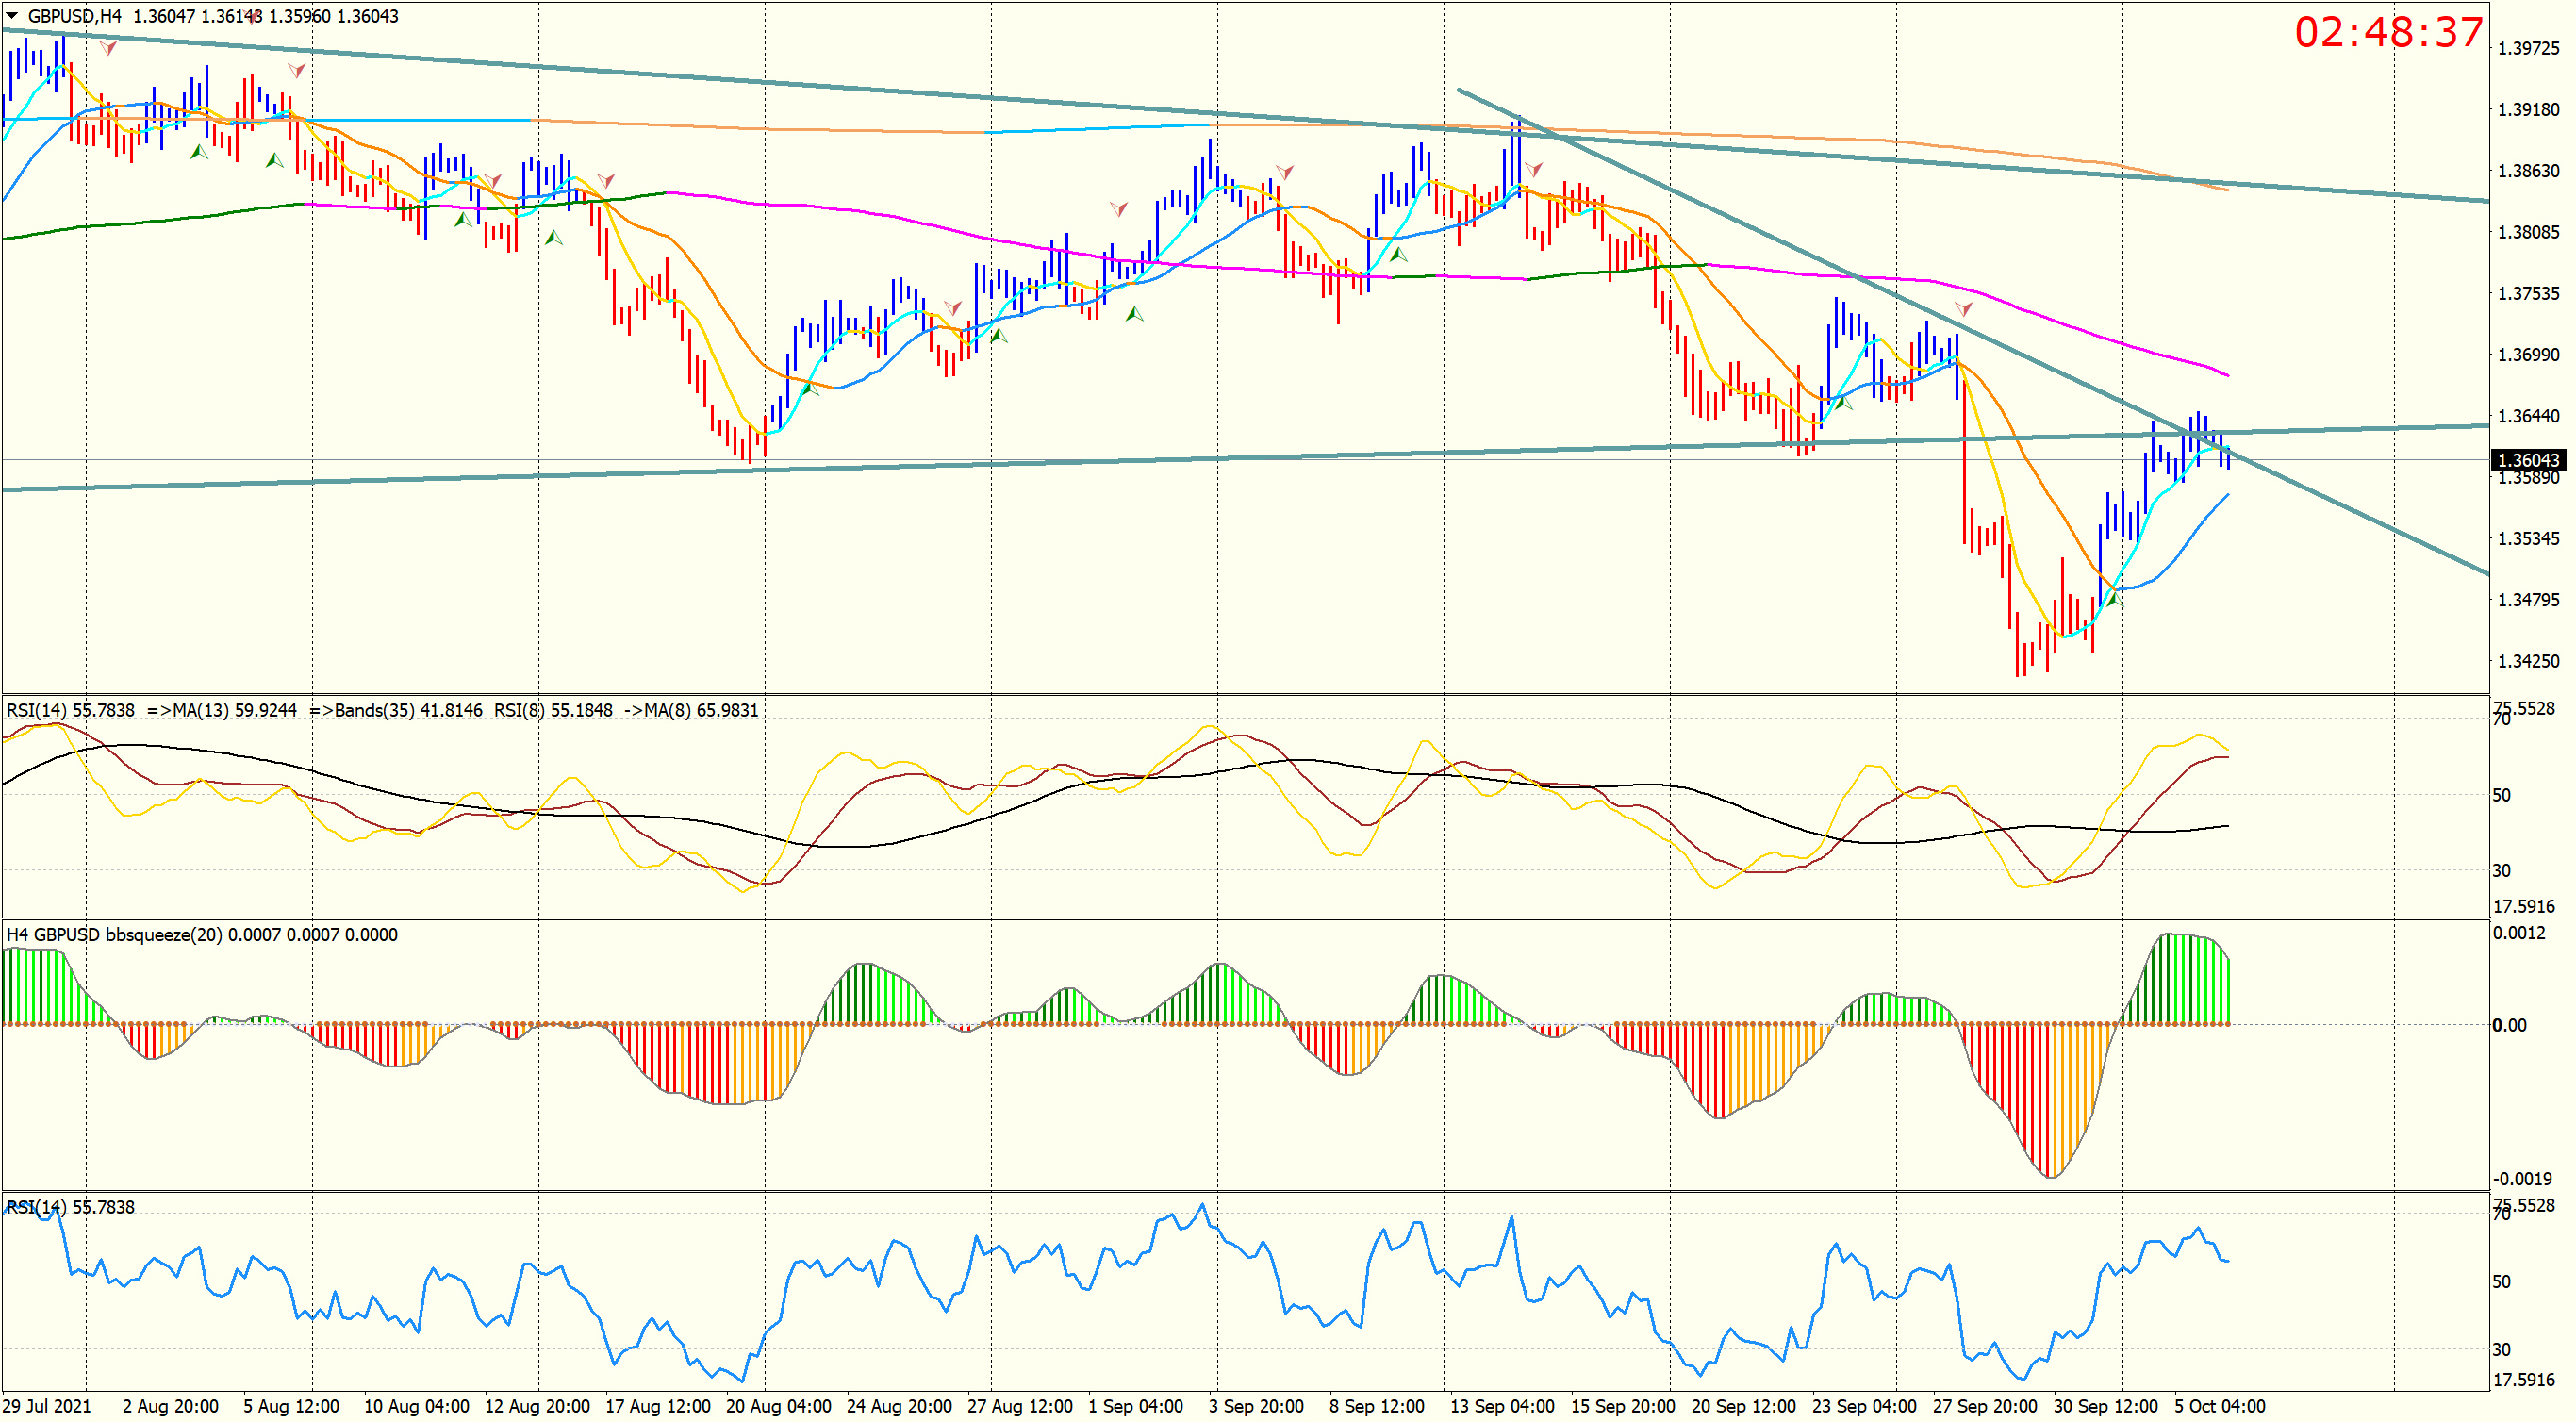This screenshot has height=1422, width=2576.
Task: Click the red sell arrow near 27 Sep
Action: [1963, 309]
